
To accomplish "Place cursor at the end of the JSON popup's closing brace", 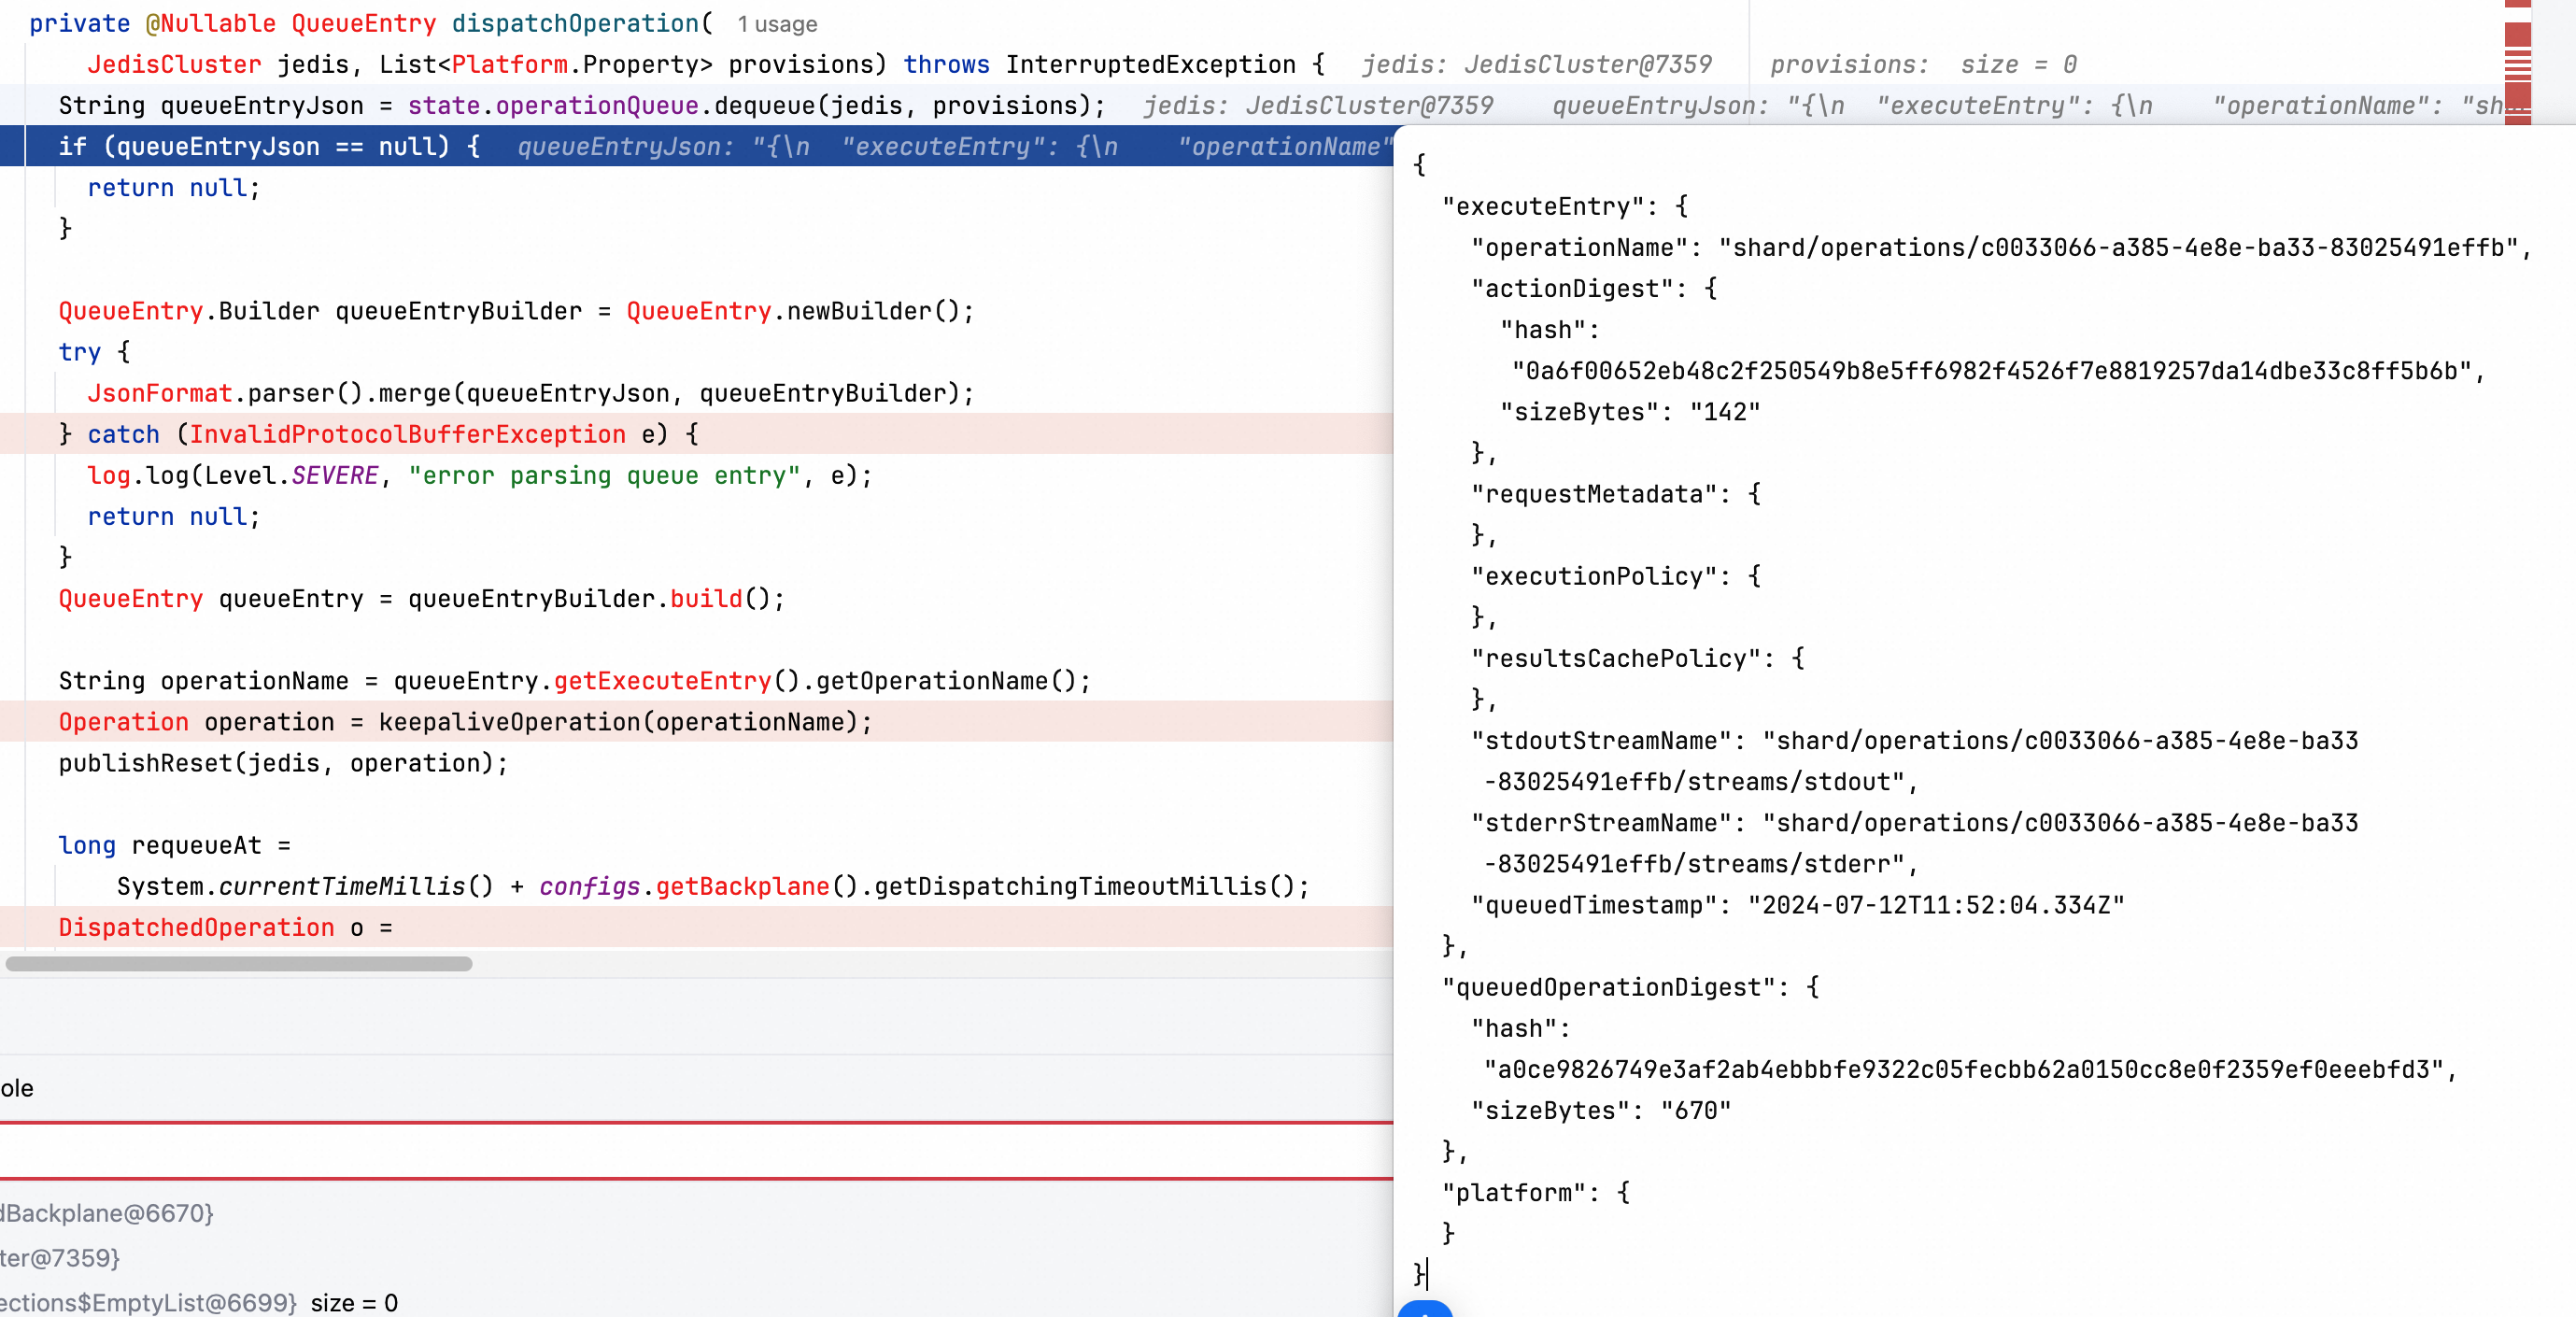I will [x=1428, y=1274].
